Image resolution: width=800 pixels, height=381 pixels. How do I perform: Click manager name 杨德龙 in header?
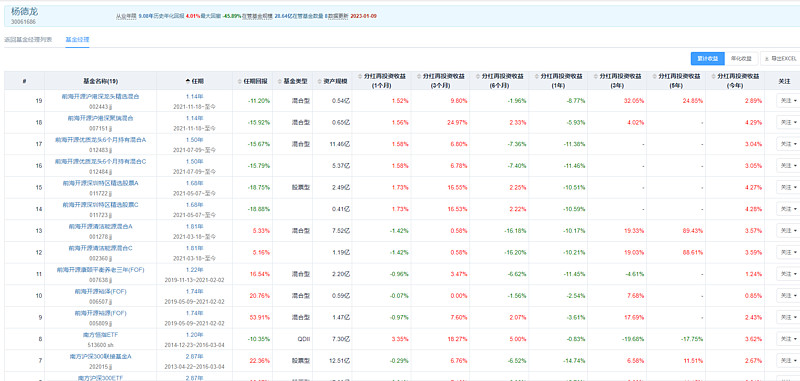point(24,11)
